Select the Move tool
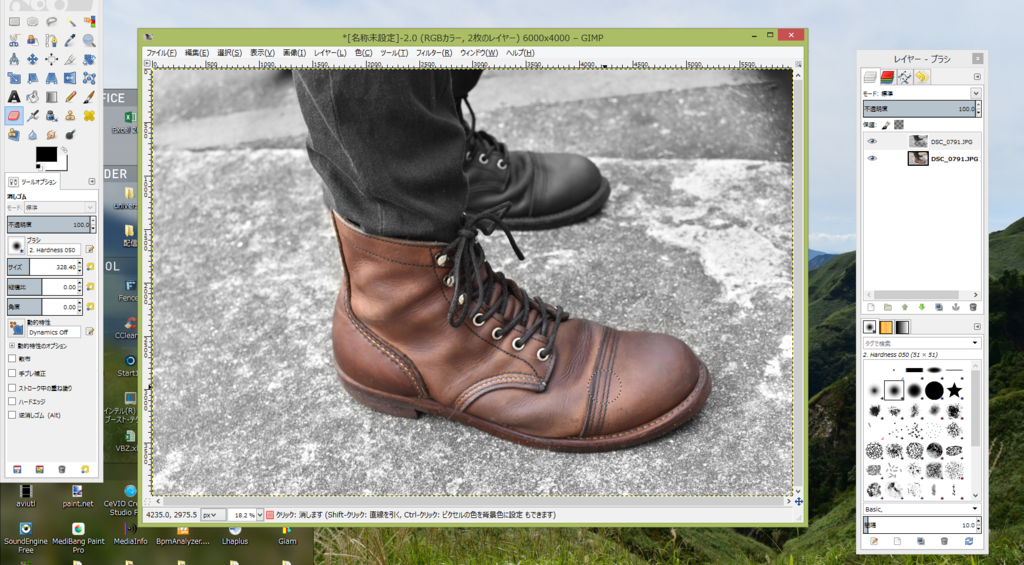The image size is (1024, 565). pyautogui.click(x=33, y=59)
